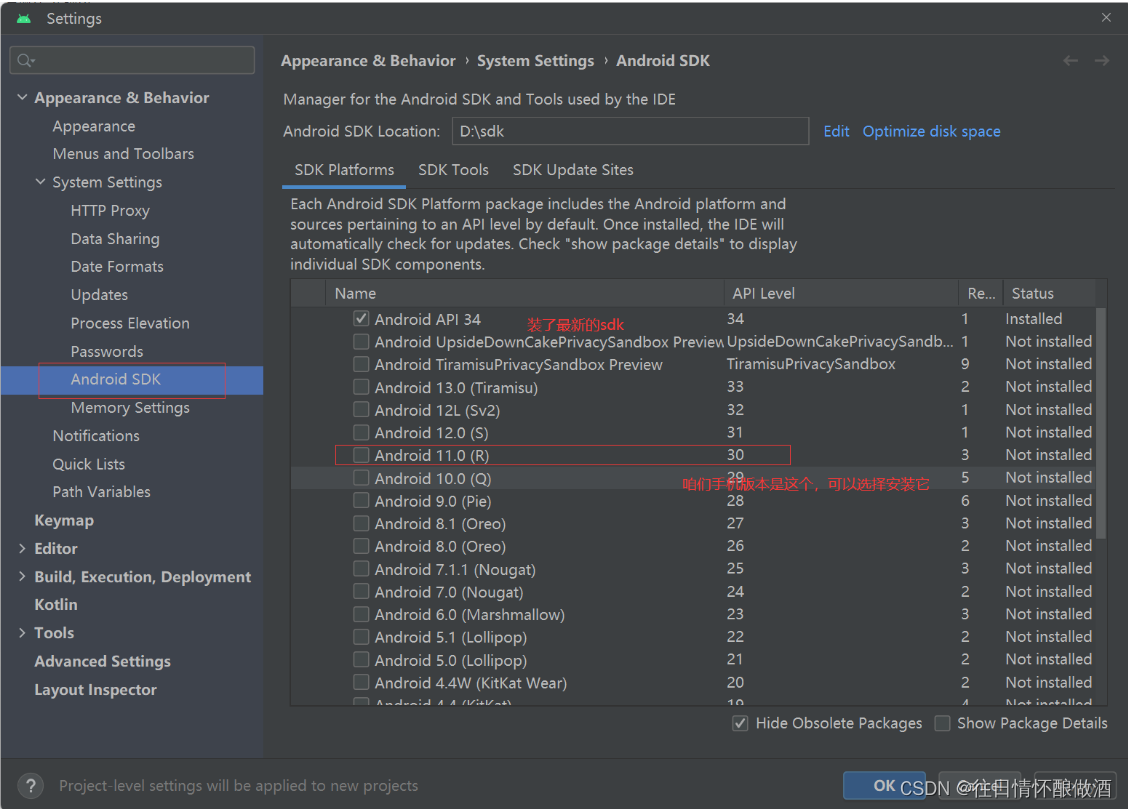1128x809 pixels.
Task: Click Android 7.1.1 (Nougat) row name
Action: [455, 570]
